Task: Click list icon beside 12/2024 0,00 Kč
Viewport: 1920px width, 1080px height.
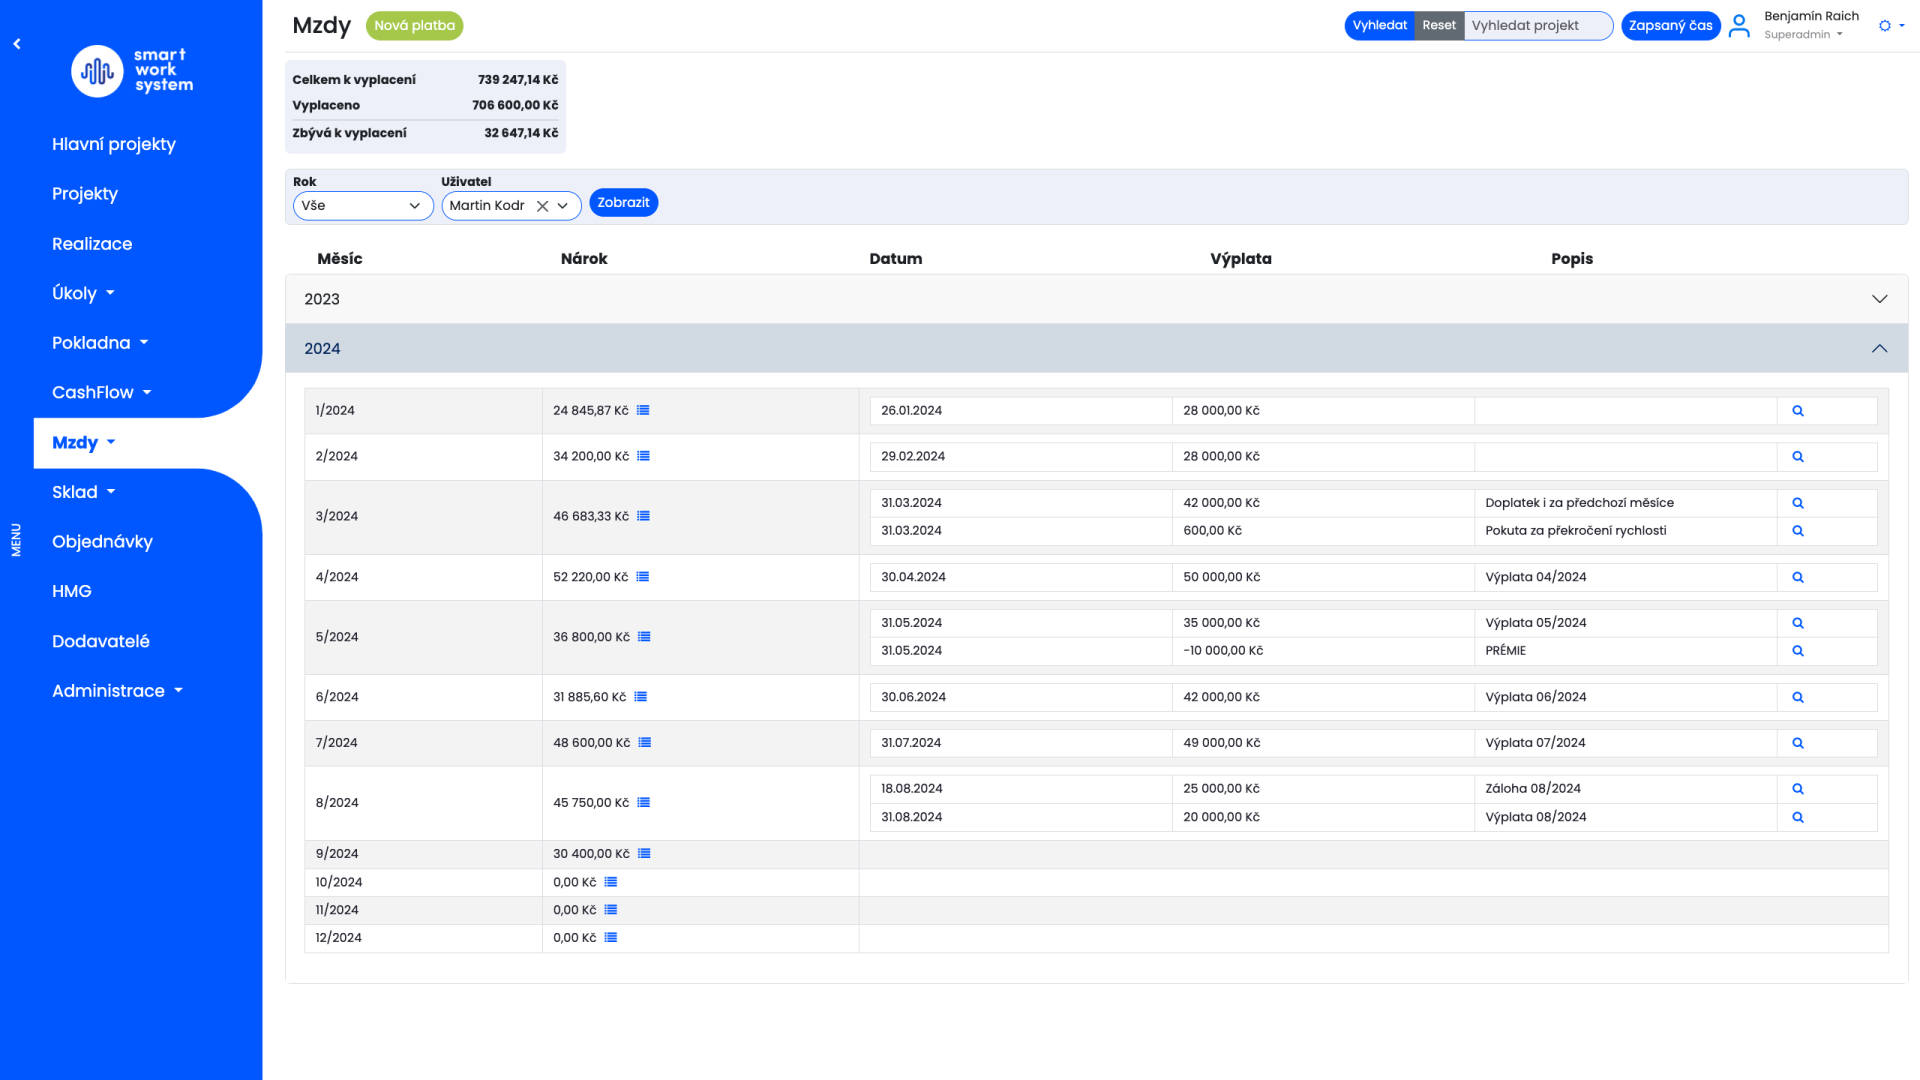Action: pyautogui.click(x=611, y=938)
